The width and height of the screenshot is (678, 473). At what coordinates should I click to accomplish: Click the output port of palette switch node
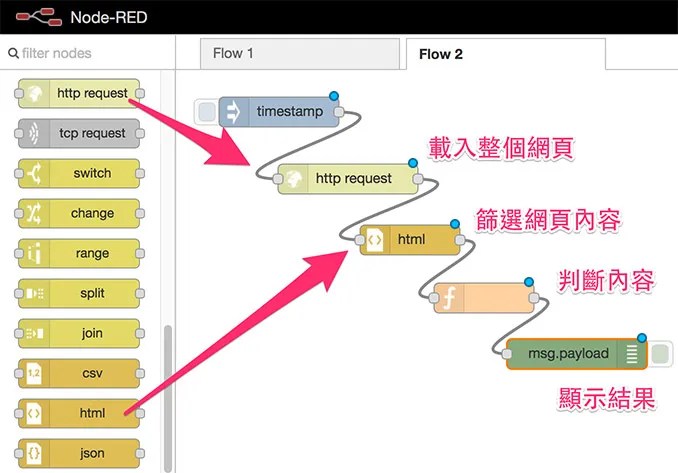pyautogui.click(x=140, y=173)
